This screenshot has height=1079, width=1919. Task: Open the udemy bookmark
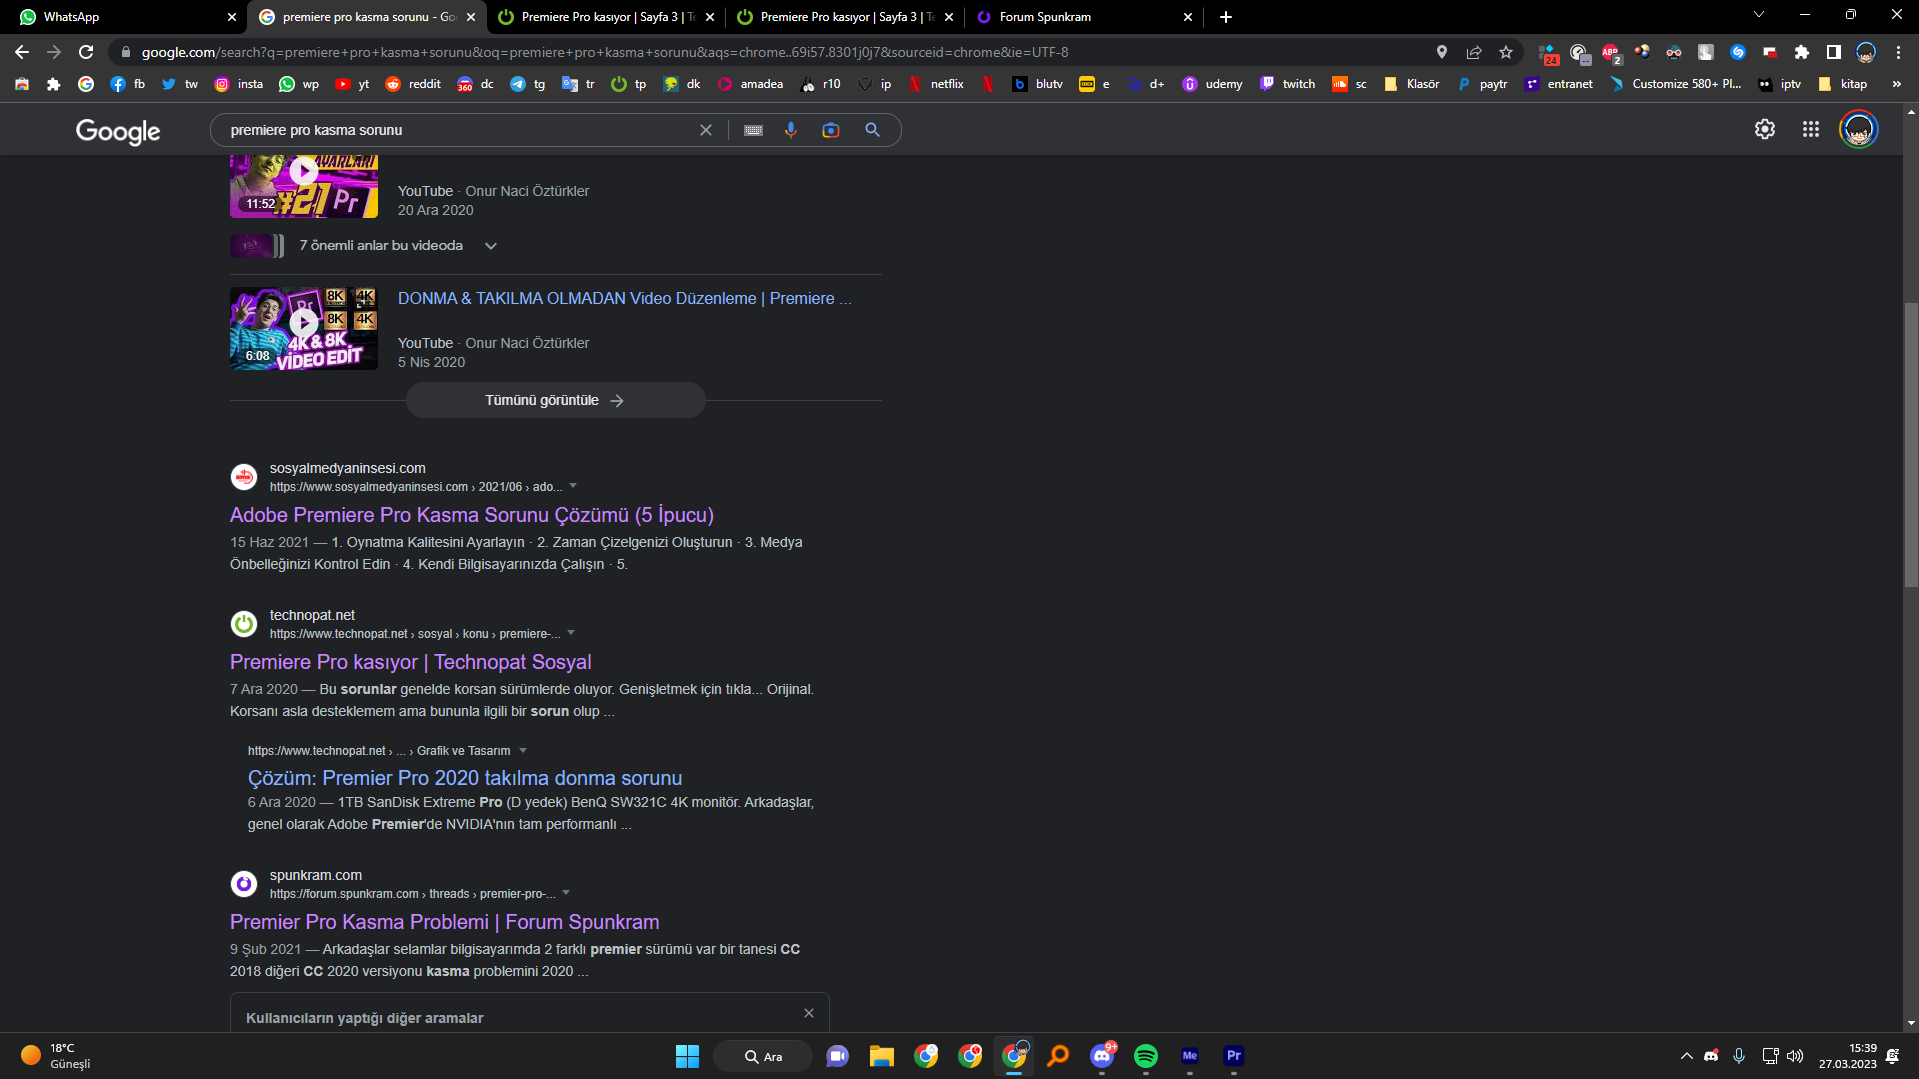pos(1212,84)
